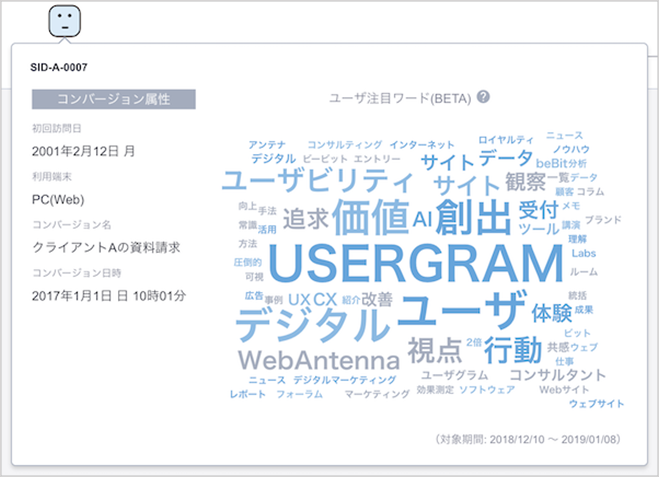Choose the word 観察
Image resolution: width=659 pixels, height=477 pixels.
pos(525,182)
